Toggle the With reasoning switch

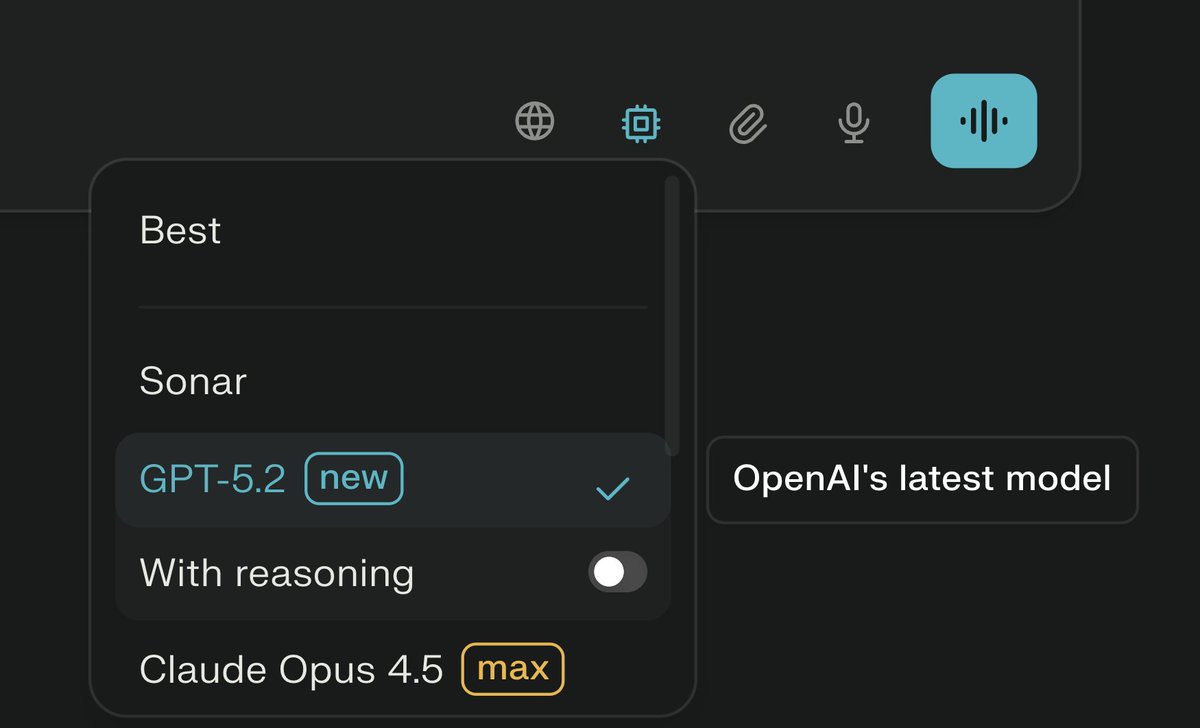click(x=617, y=572)
